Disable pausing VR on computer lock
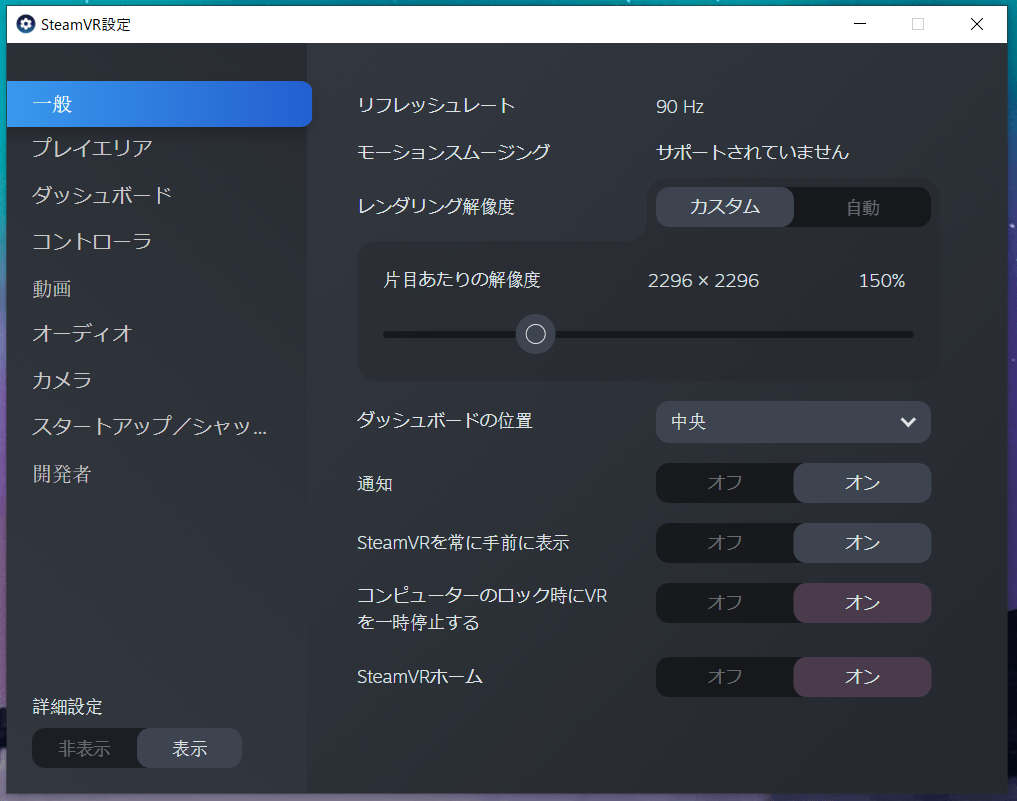Screen dimensions: 1017x801 point(724,603)
